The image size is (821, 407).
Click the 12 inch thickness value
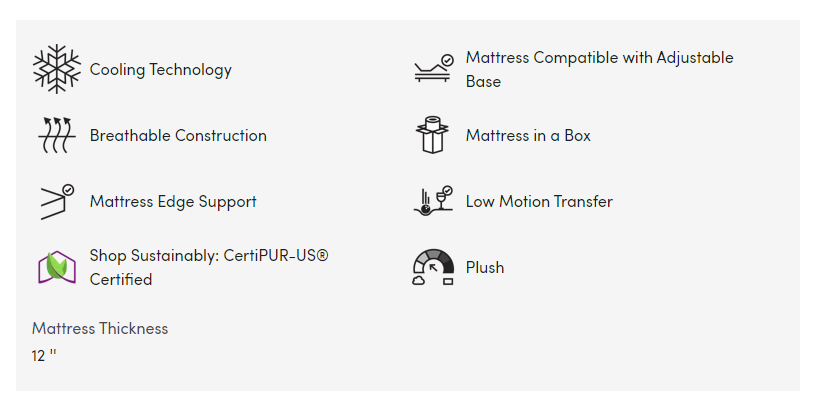(x=44, y=355)
